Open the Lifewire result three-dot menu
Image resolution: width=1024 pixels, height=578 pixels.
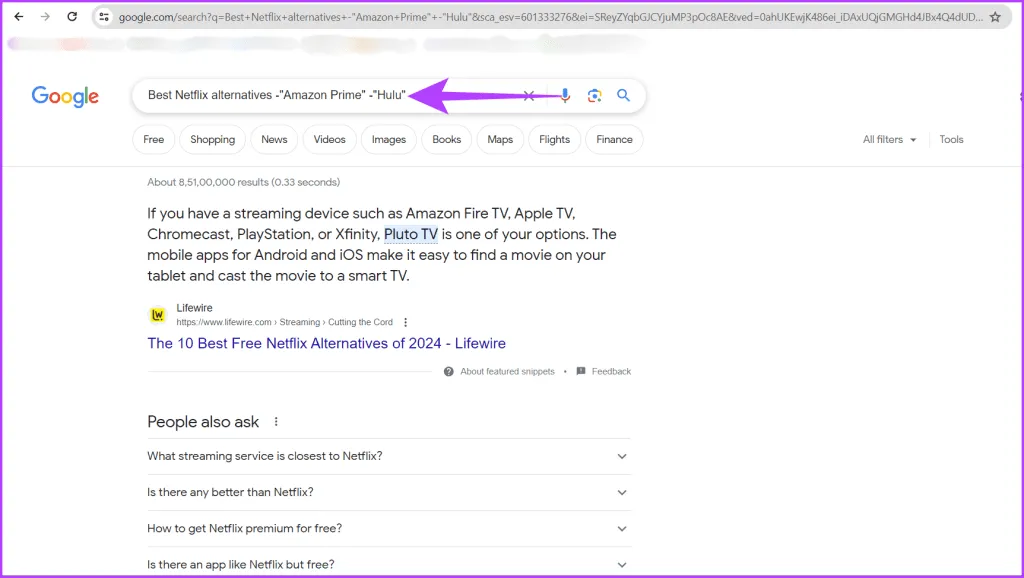405,323
